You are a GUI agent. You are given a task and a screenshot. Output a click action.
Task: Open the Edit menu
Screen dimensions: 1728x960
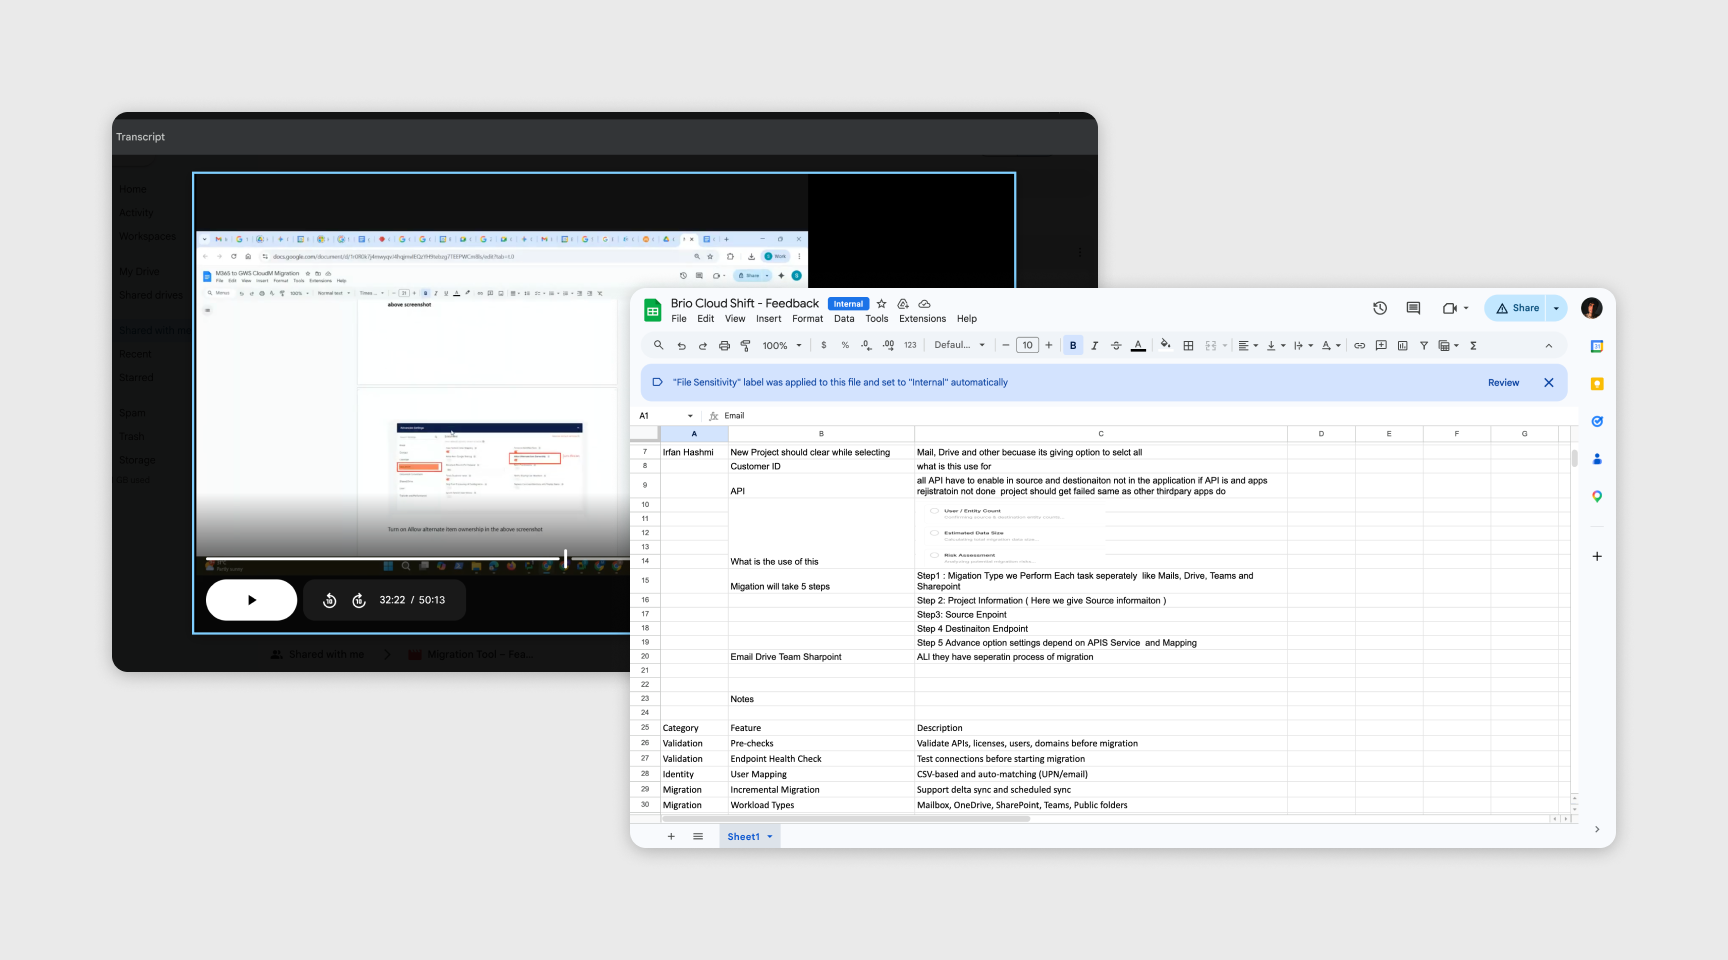tap(706, 319)
